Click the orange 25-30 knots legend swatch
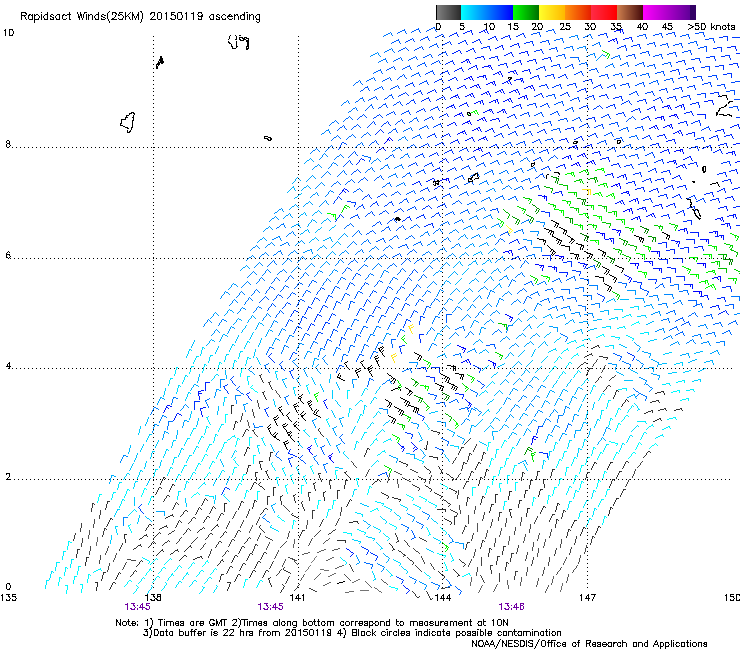 [578, 12]
